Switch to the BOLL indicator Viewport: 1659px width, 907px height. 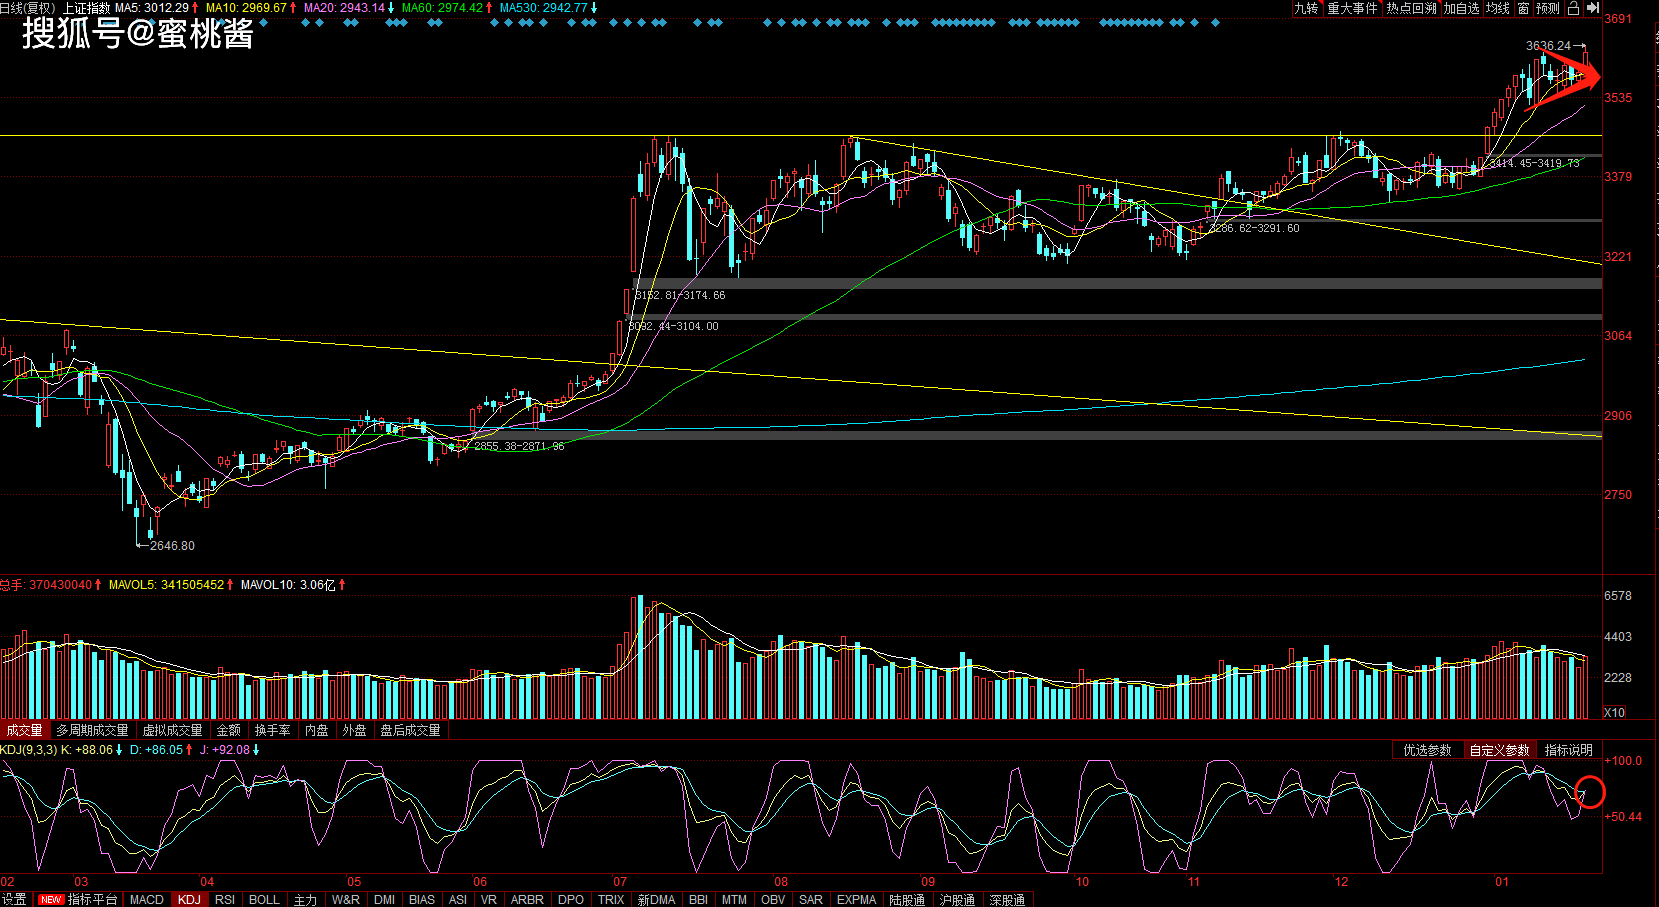264,900
